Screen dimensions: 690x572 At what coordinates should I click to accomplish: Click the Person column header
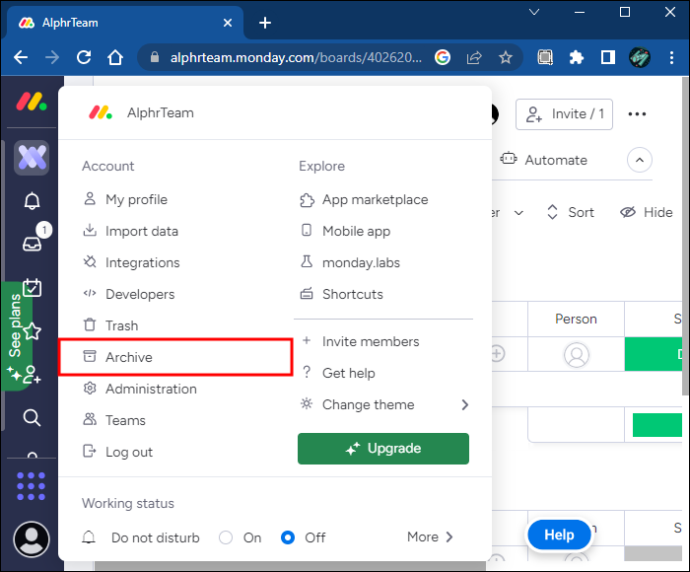point(576,319)
